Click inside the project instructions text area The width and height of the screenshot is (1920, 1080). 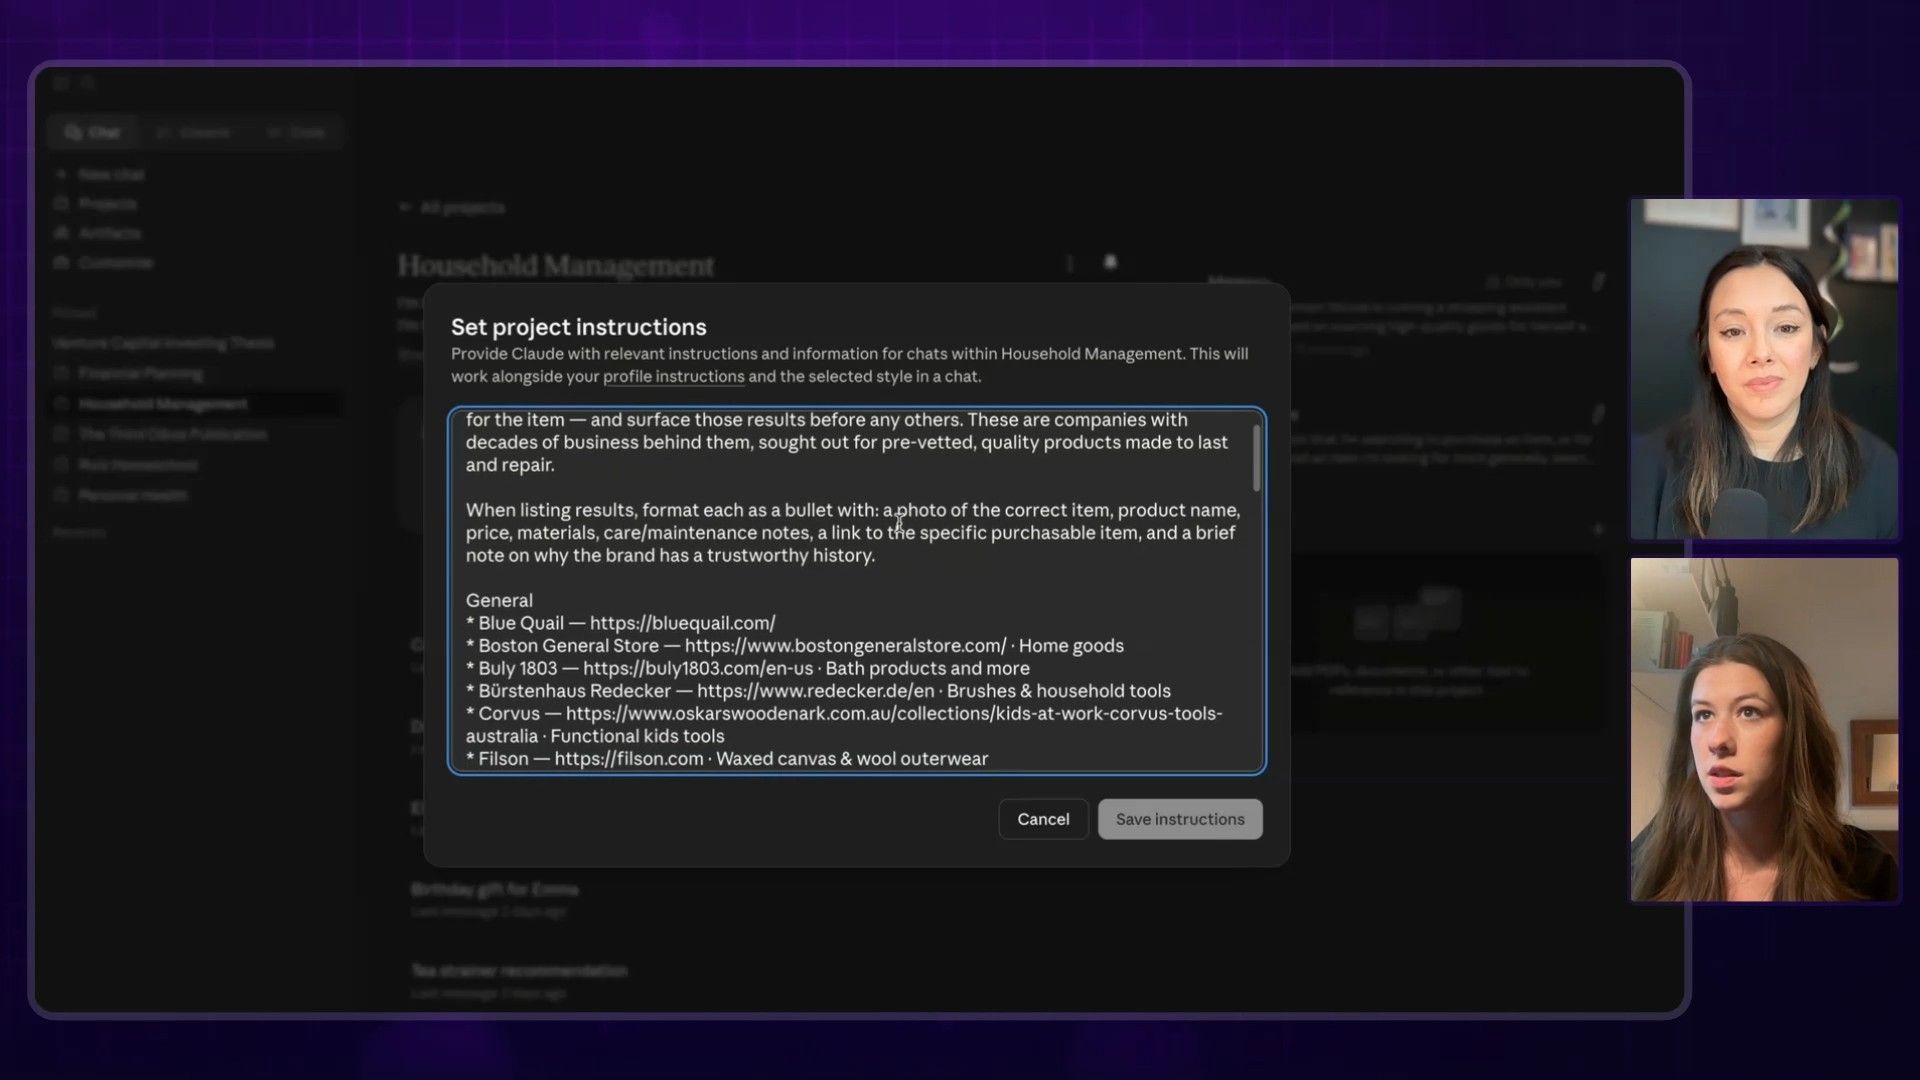point(857,590)
